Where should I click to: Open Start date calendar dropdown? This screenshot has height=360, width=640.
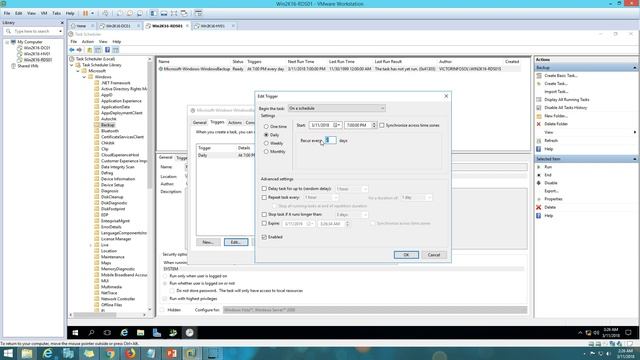[x=337, y=125]
